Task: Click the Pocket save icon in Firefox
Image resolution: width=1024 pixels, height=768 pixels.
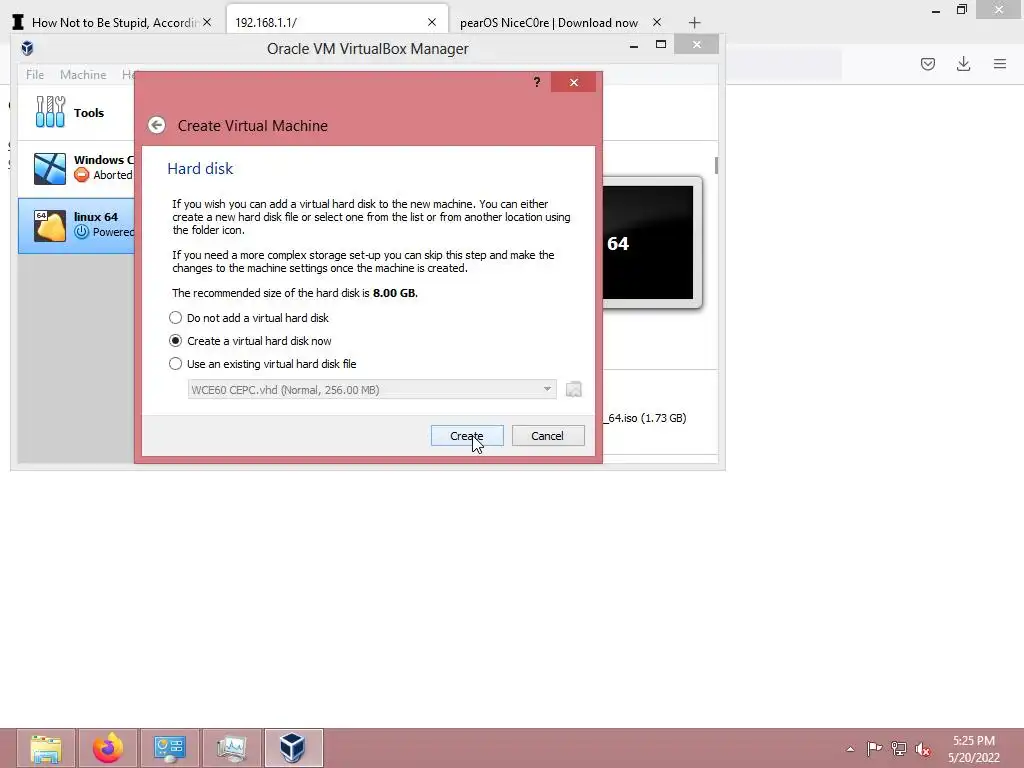Action: tap(928, 64)
